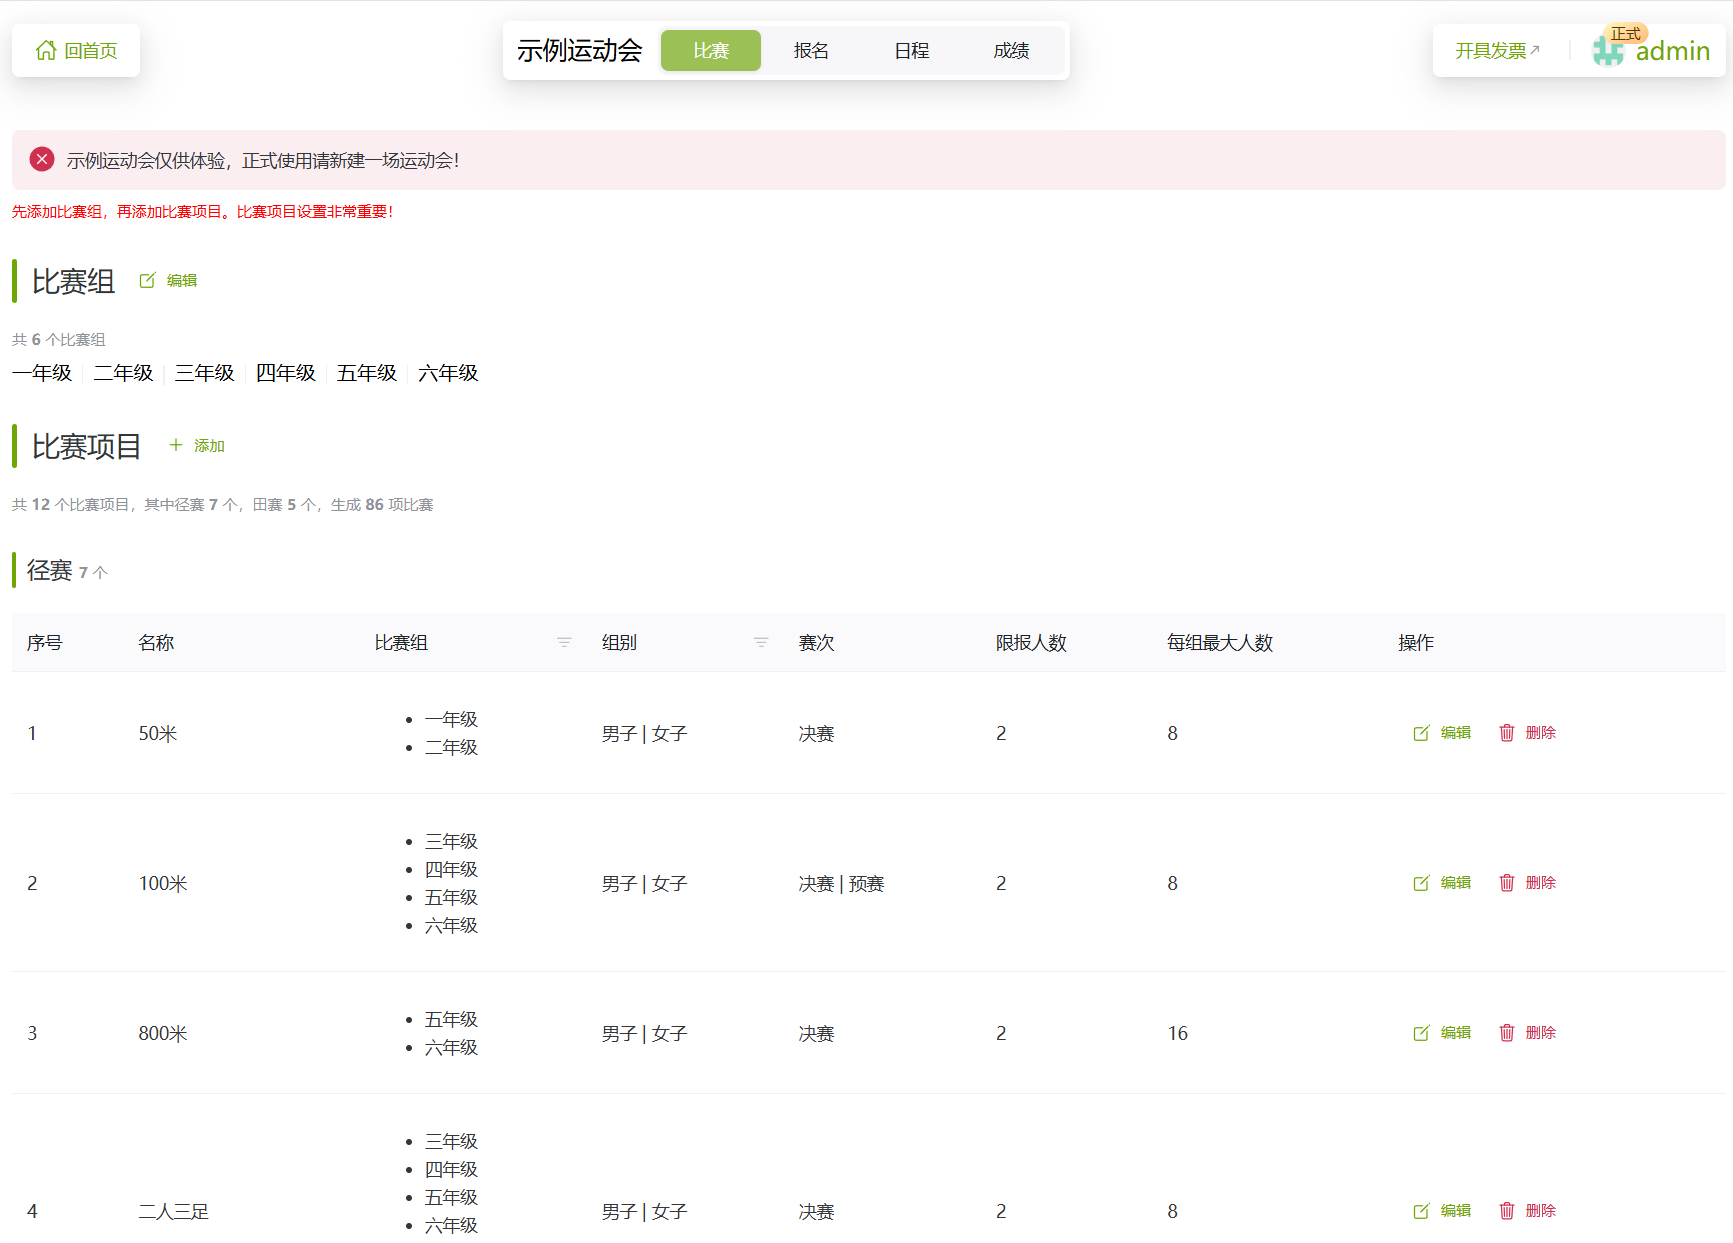1733x1243 pixels.
Task: Click the 16 max-per-group value for 800米
Action: tap(1178, 1033)
